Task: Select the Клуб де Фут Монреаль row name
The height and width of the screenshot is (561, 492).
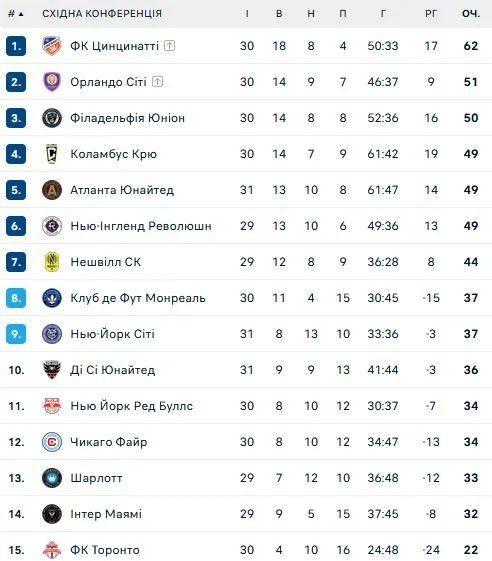Action: coord(138,298)
